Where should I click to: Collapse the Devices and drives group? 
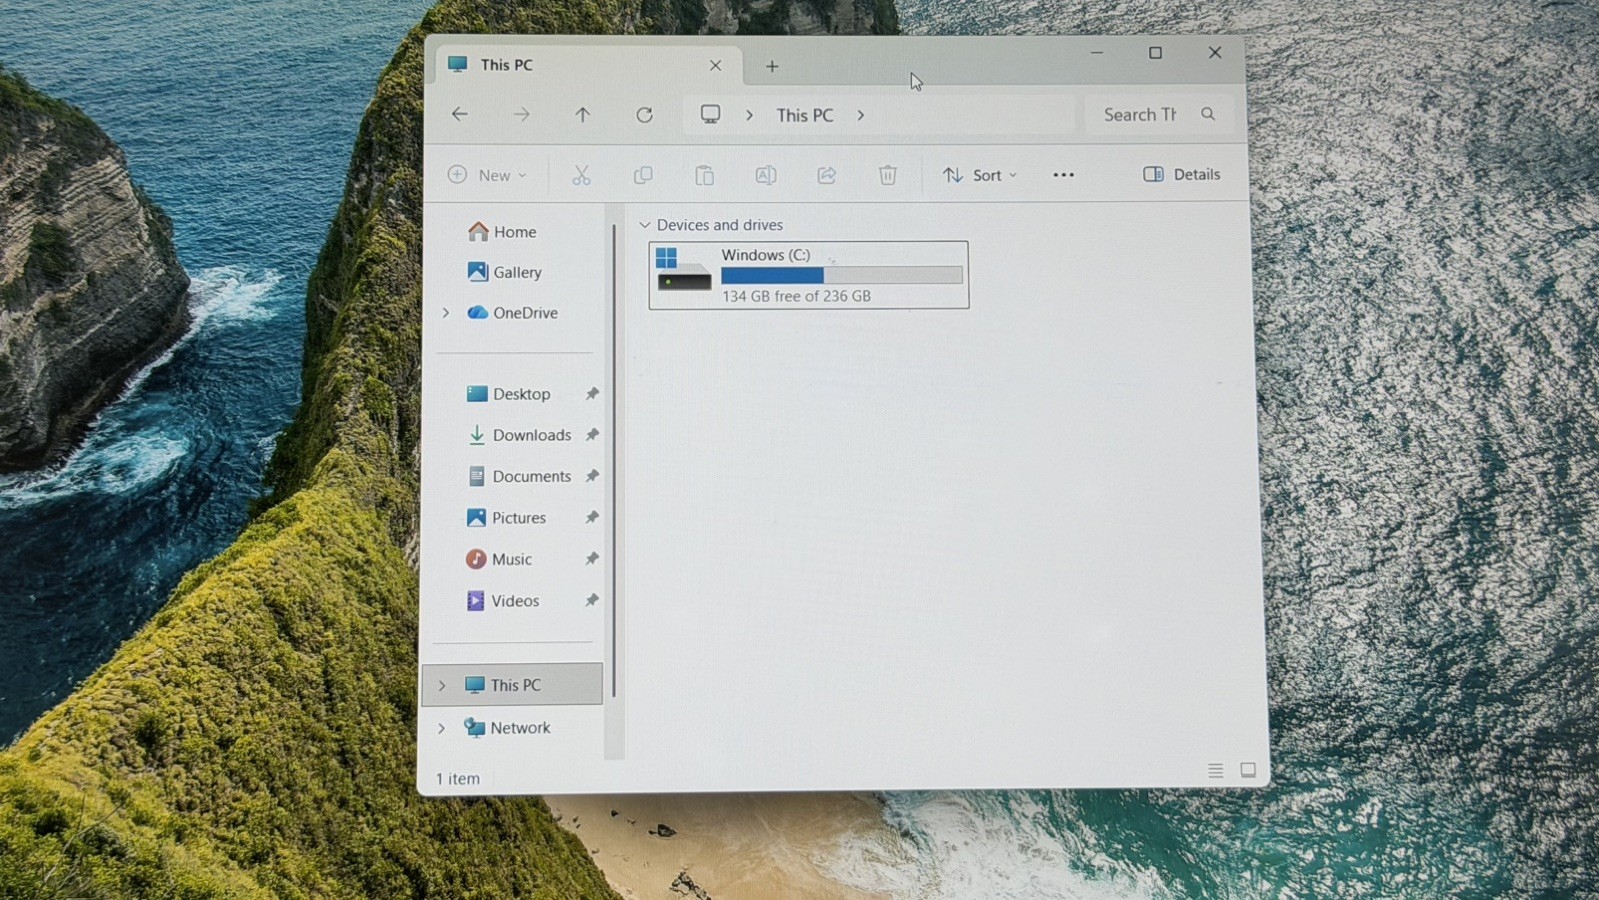[645, 225]
